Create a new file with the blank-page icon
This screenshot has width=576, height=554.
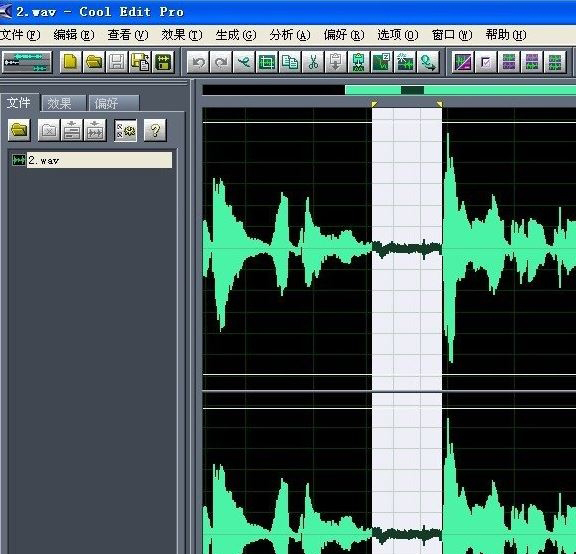[x=70, y=62]
